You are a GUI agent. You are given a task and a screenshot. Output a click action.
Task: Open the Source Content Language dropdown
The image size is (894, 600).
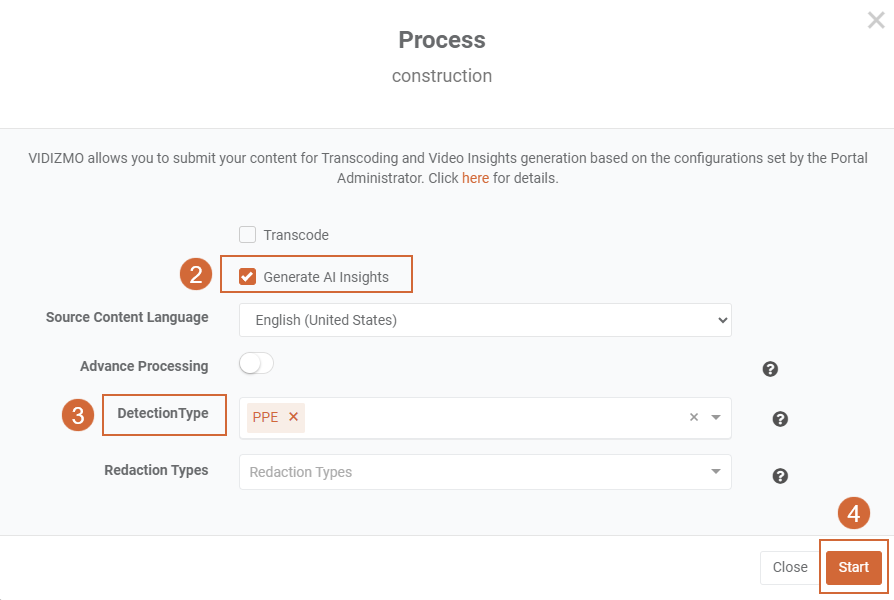[x=485, y=320]
